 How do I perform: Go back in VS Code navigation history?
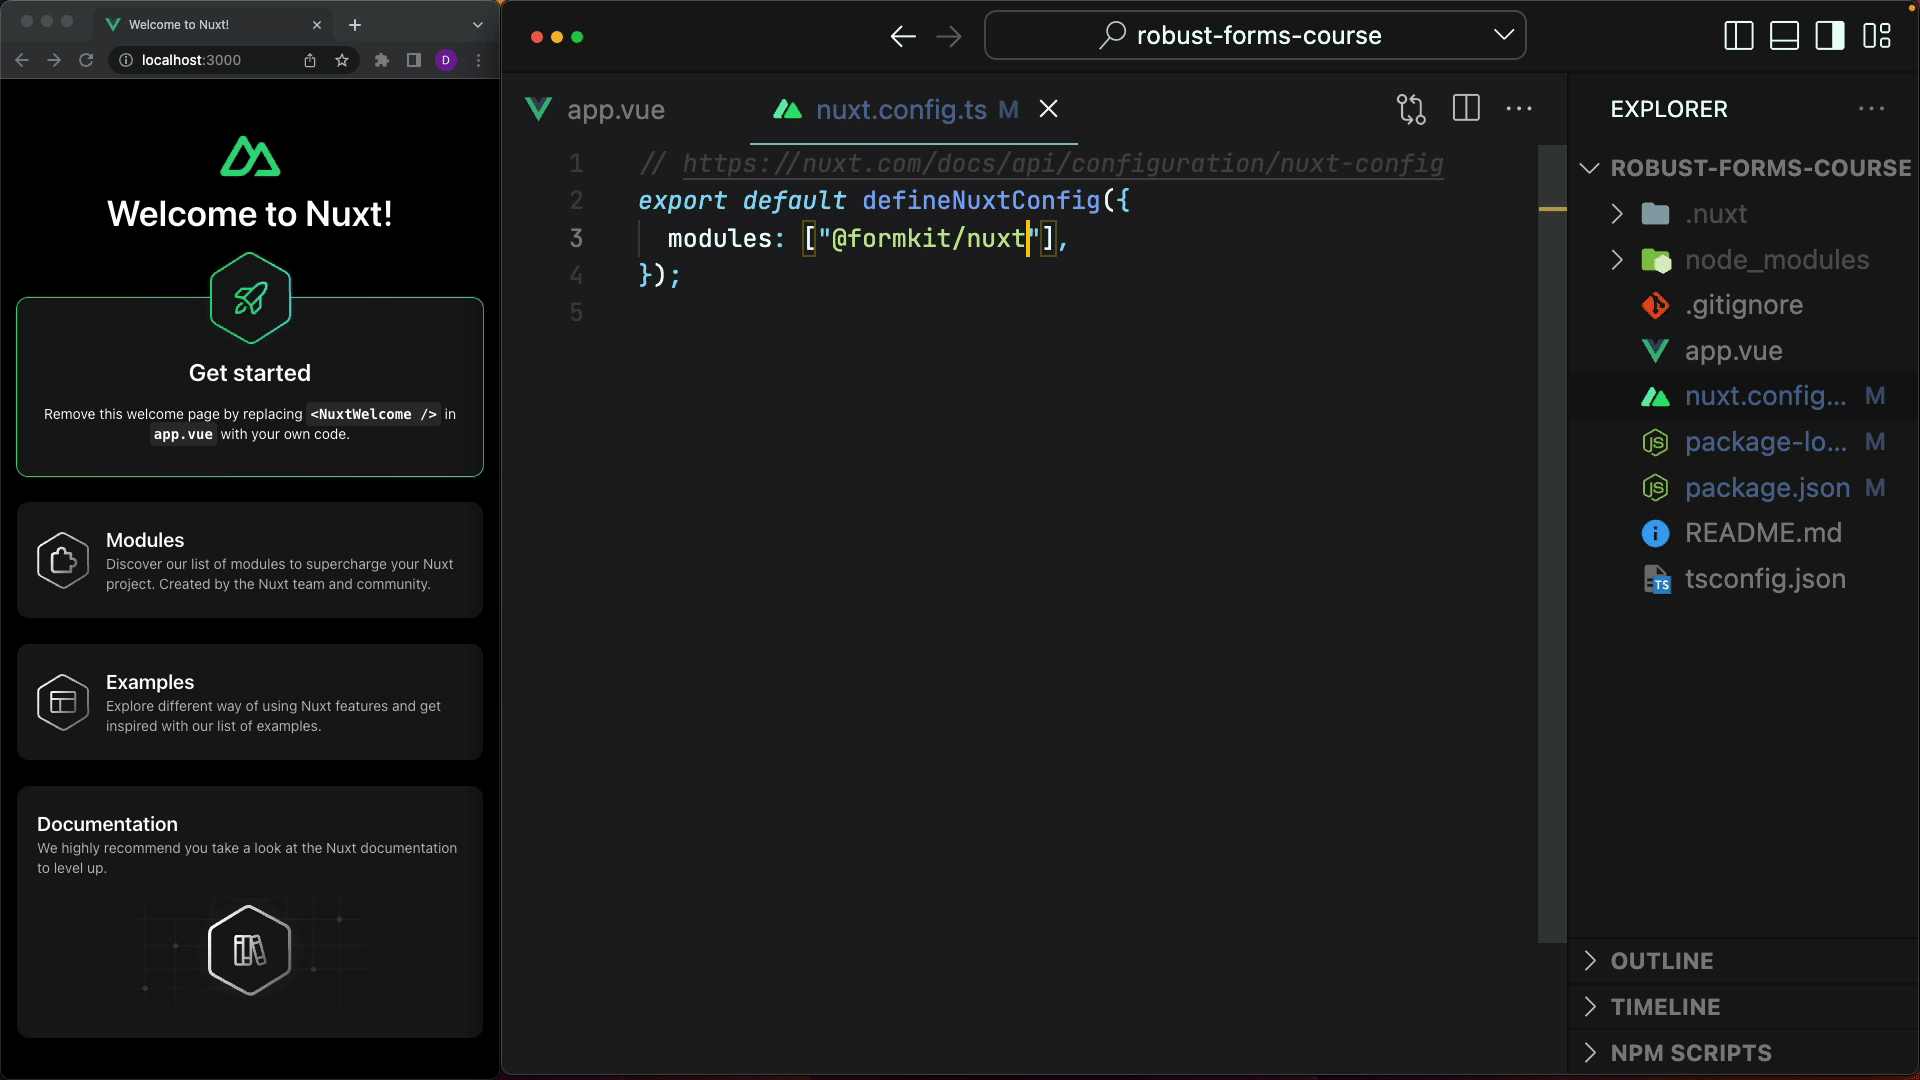point(903,37)
